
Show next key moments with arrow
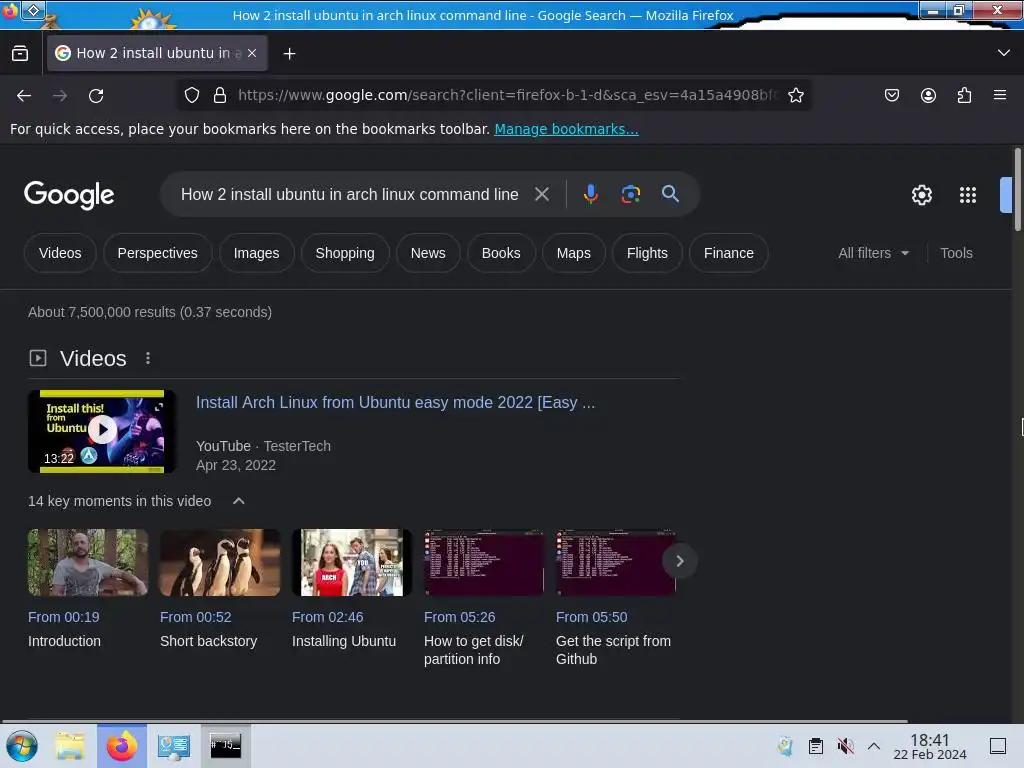[679, 561]
